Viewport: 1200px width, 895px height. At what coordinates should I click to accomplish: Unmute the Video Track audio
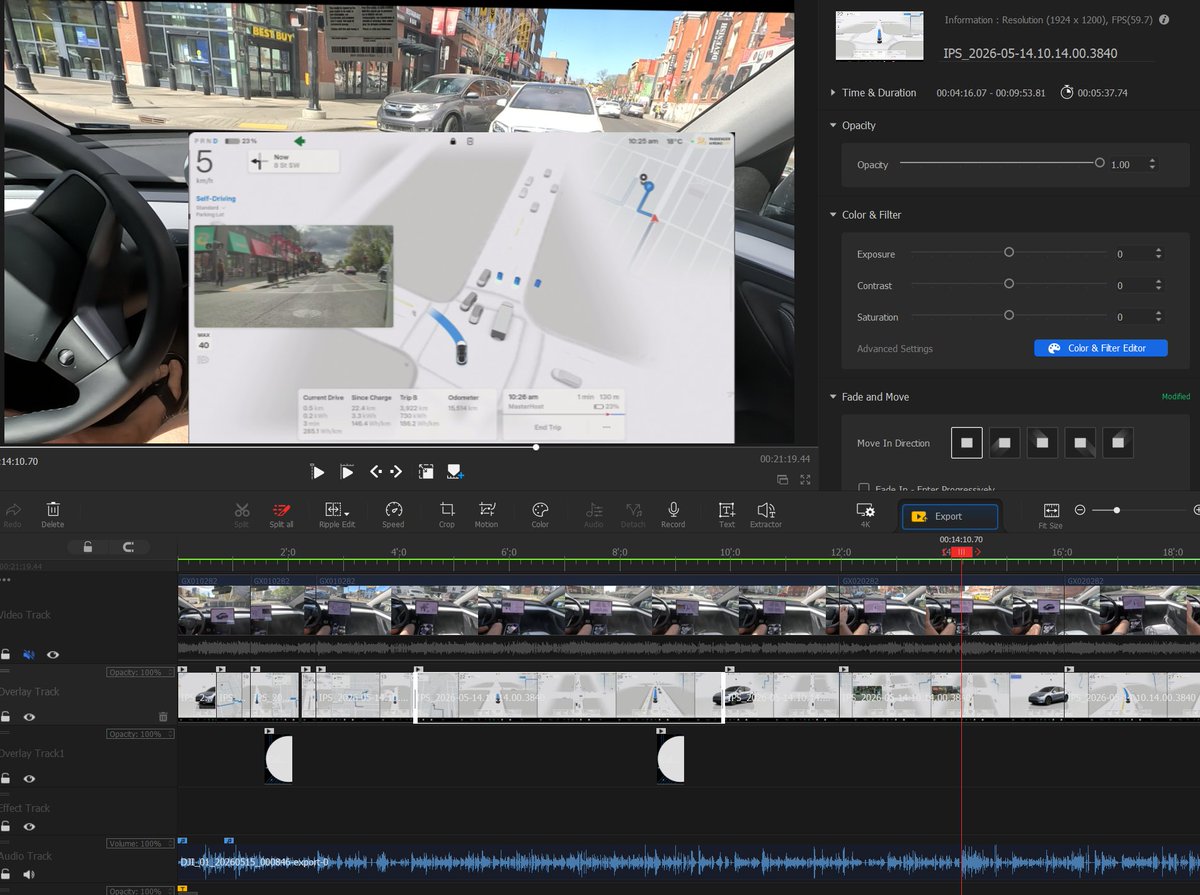(29, 654)
